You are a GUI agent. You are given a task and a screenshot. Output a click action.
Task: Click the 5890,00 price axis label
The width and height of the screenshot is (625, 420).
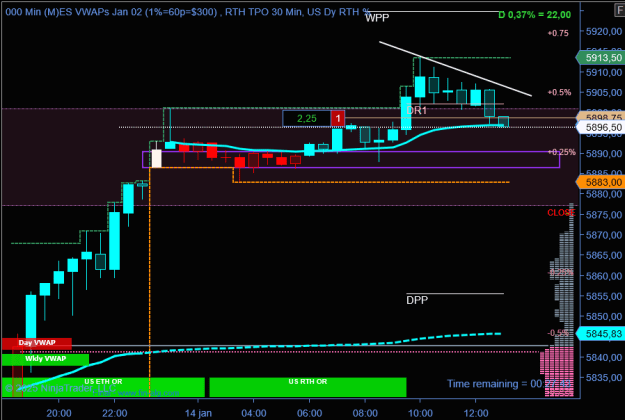pos(604,153)
